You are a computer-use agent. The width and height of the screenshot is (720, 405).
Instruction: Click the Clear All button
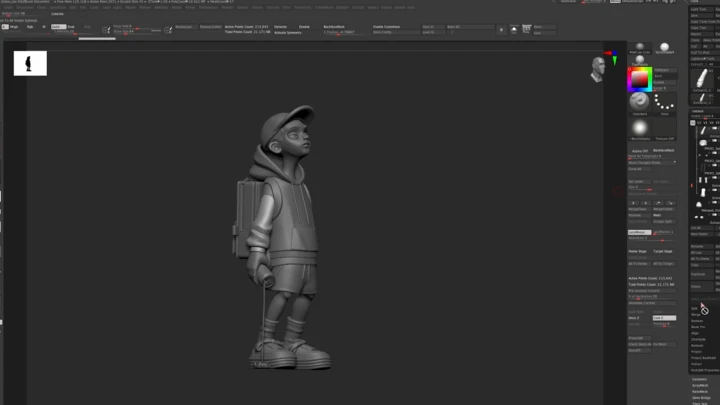(x=639, y=169)
